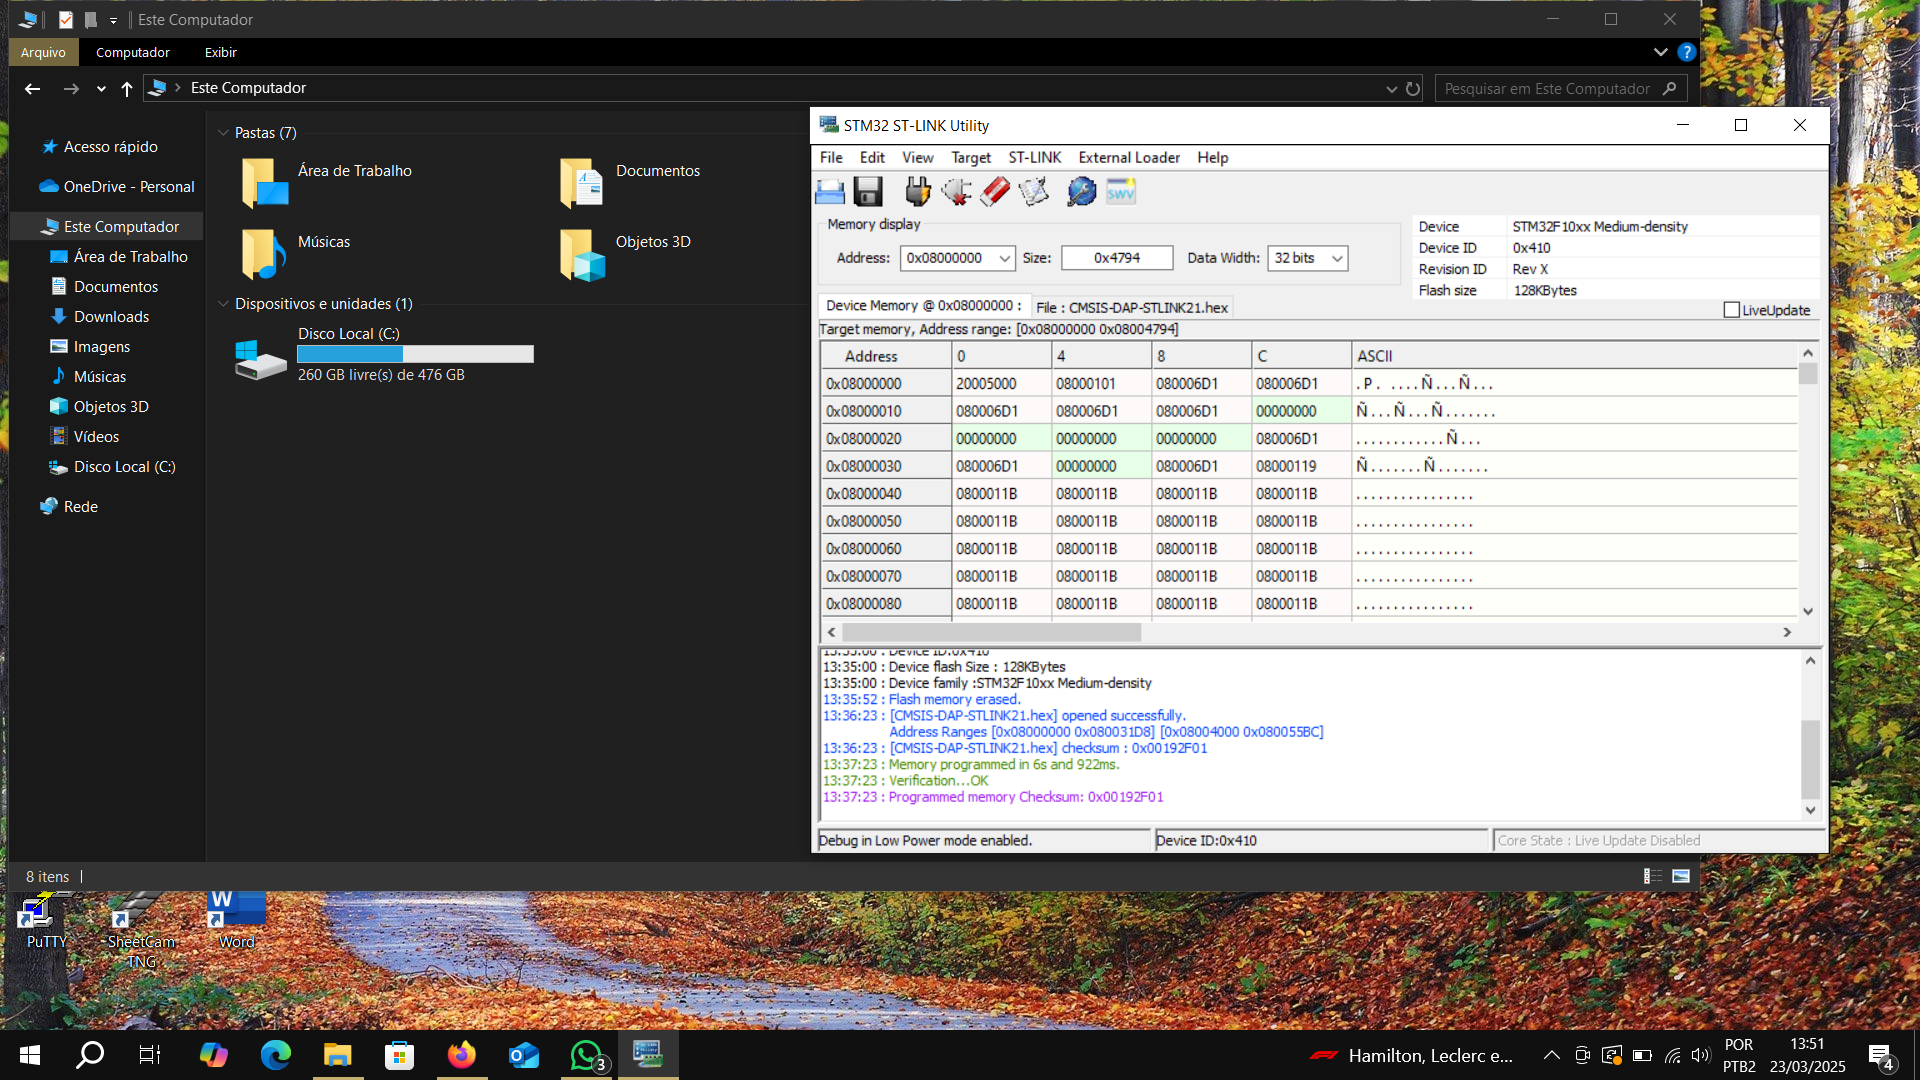Select Vídeos in navigation pane
This screenshot has height=1080, width=1920.
(96, 436)
